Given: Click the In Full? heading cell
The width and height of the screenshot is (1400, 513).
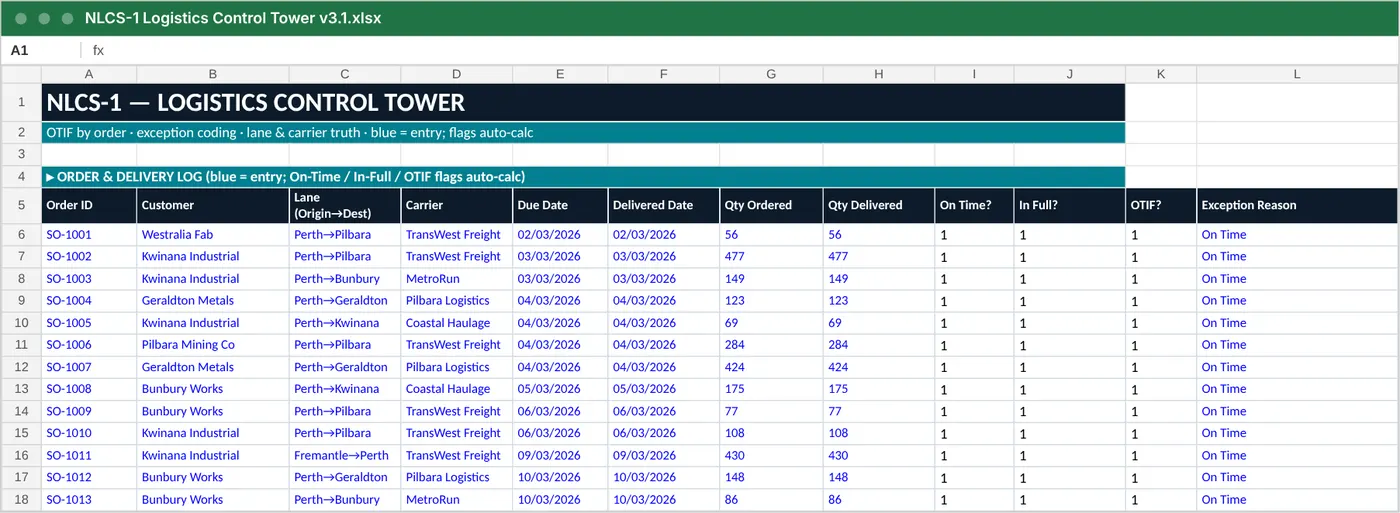Looking at the screenshot, I should [x=1069, y=205].
